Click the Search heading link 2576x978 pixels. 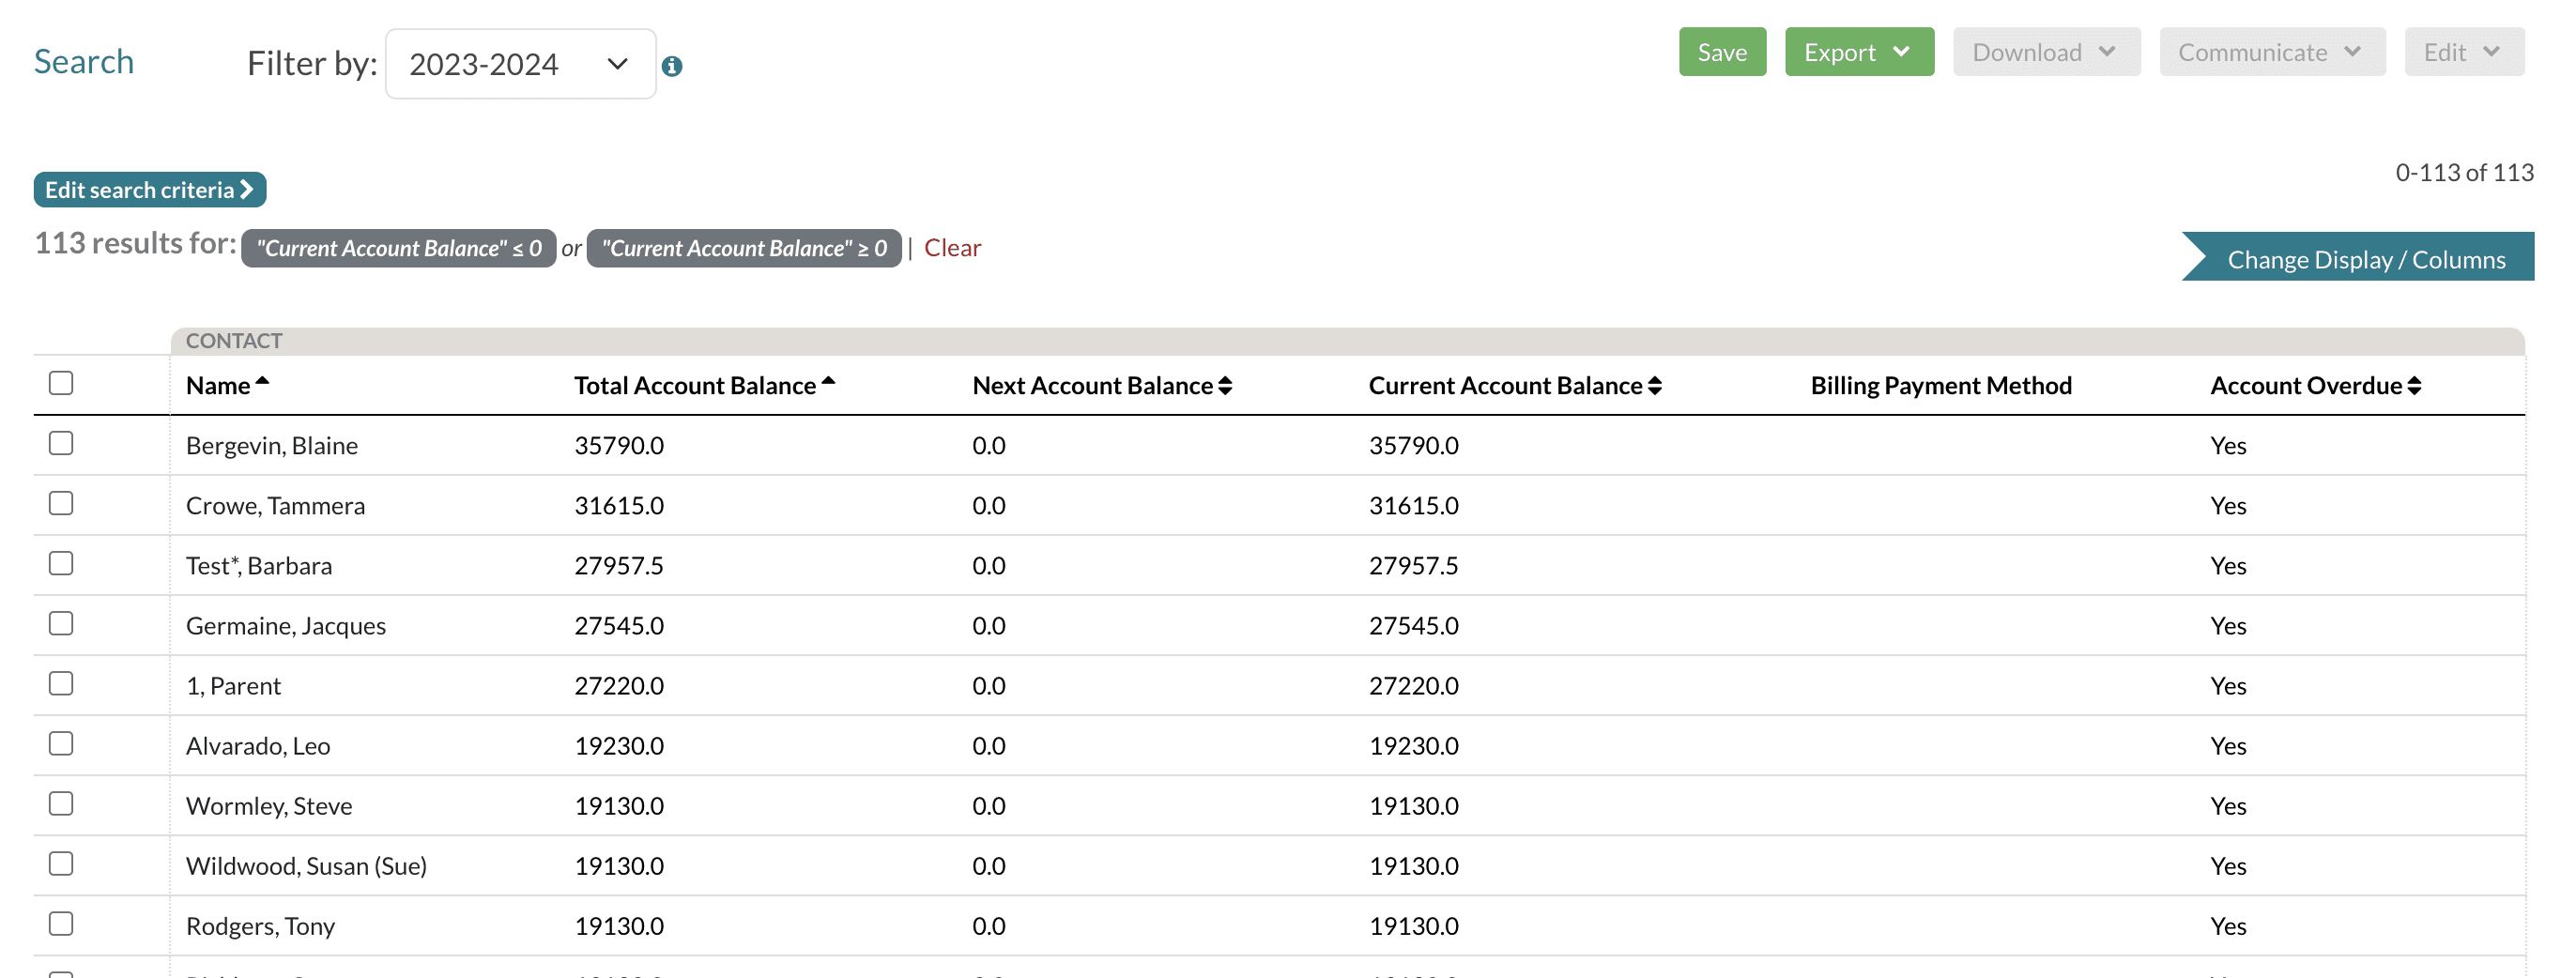pyautogui.click(x=84, y=62)
